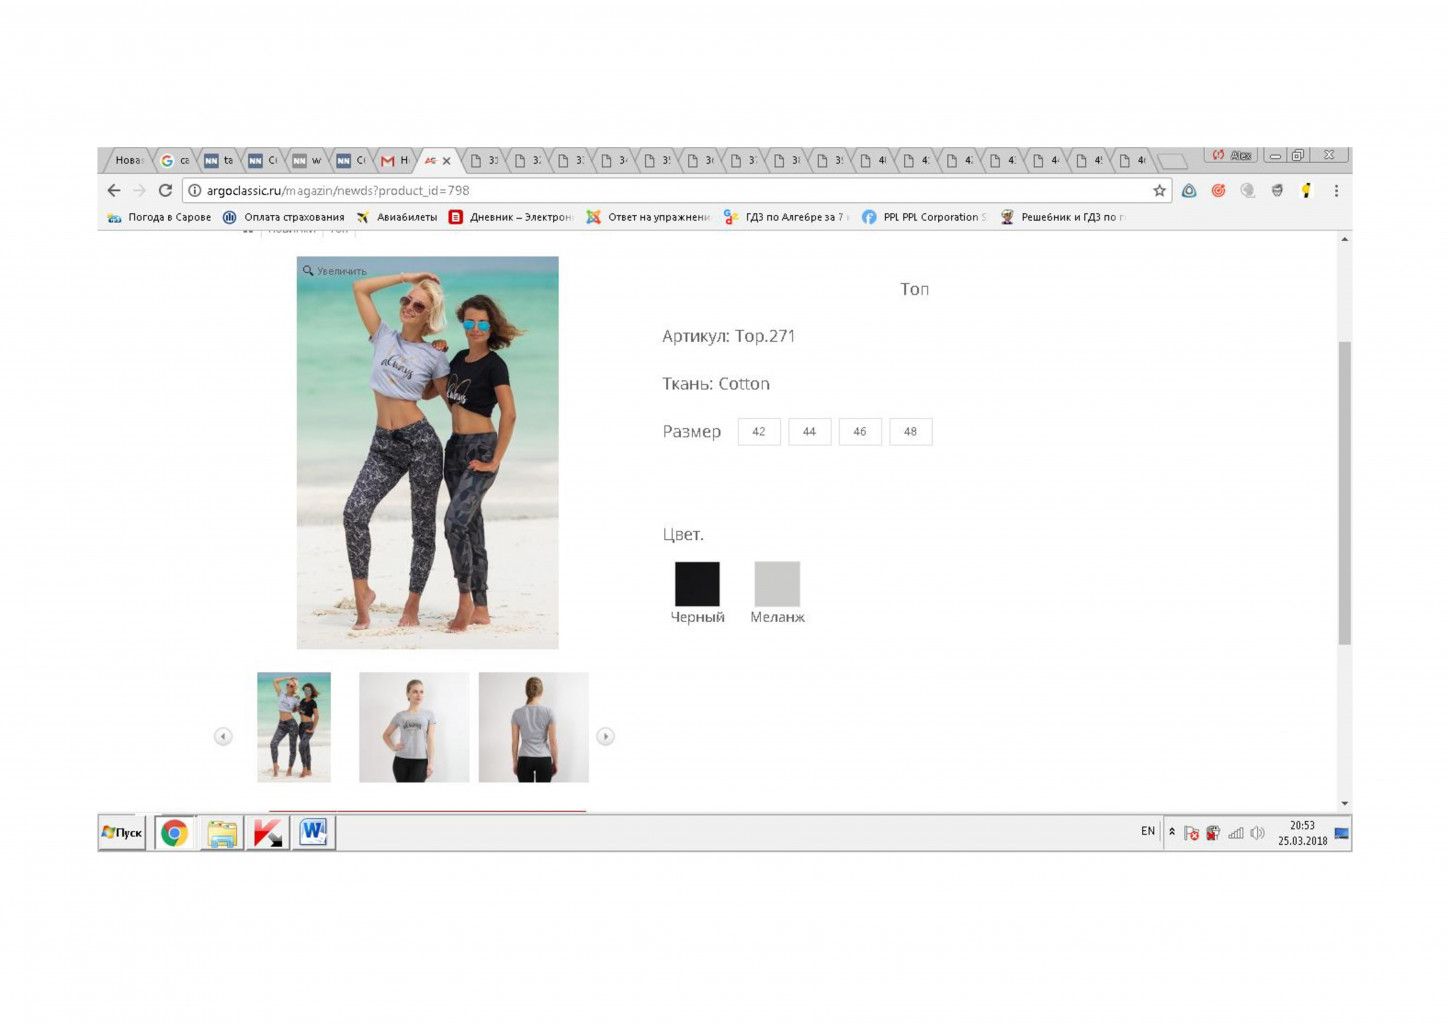This screenshot has width=1448, height=1024.
Task: Click the browser forward arrow
Action: pos(139,190)
